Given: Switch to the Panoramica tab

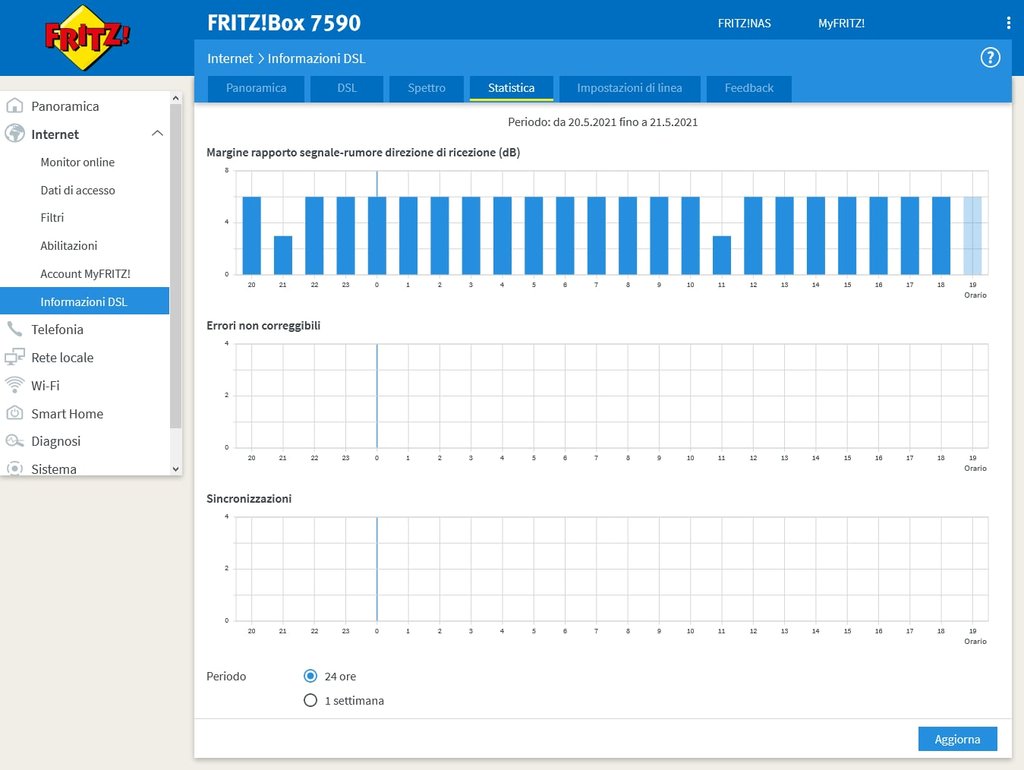Looking at the screenshot, I should coord(256,88).
